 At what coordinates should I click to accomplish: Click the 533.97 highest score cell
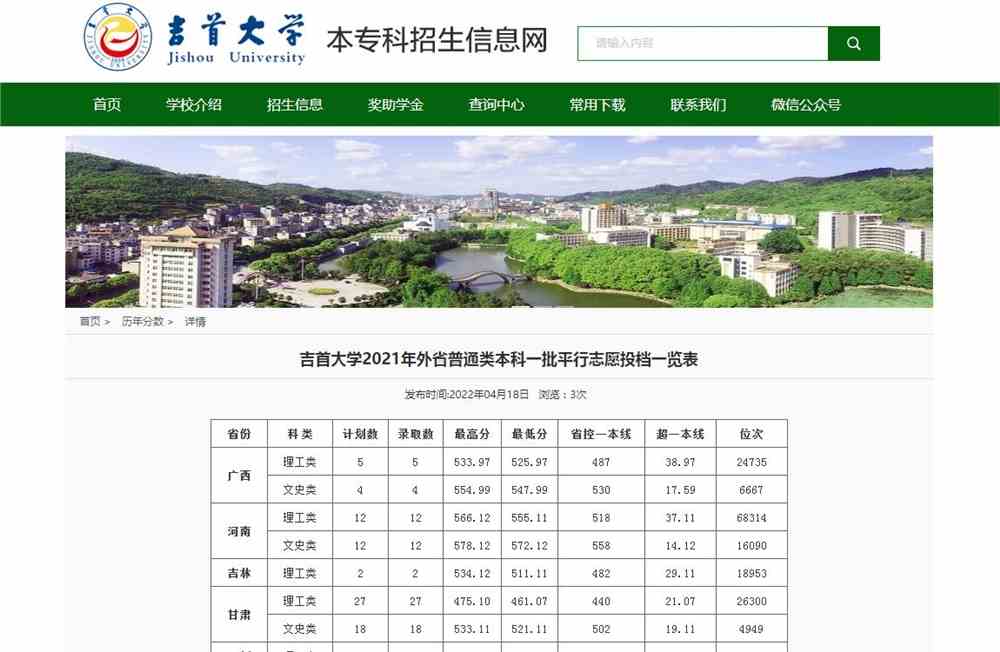tap(472, 462)
